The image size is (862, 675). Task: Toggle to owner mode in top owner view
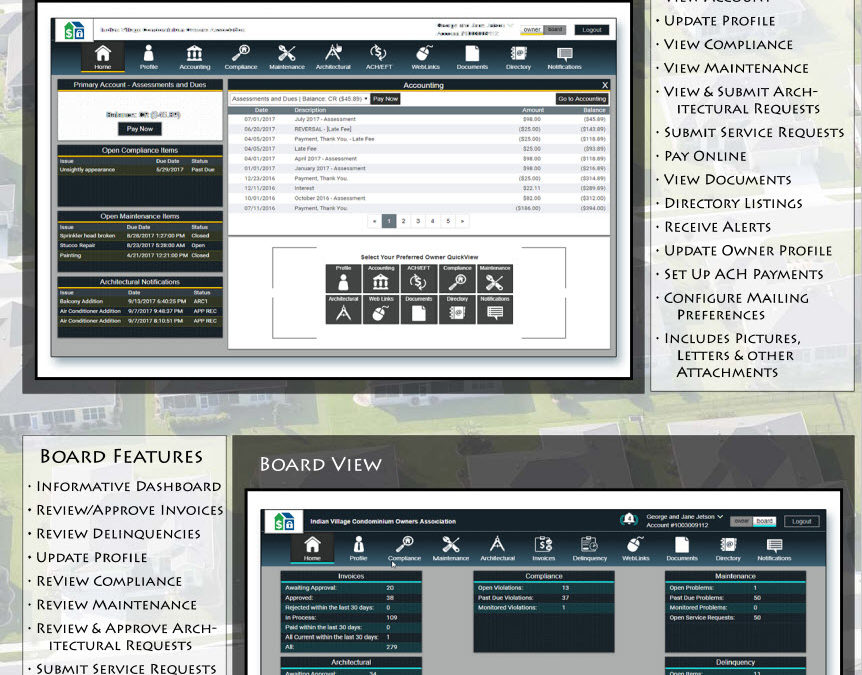[532, 30]
